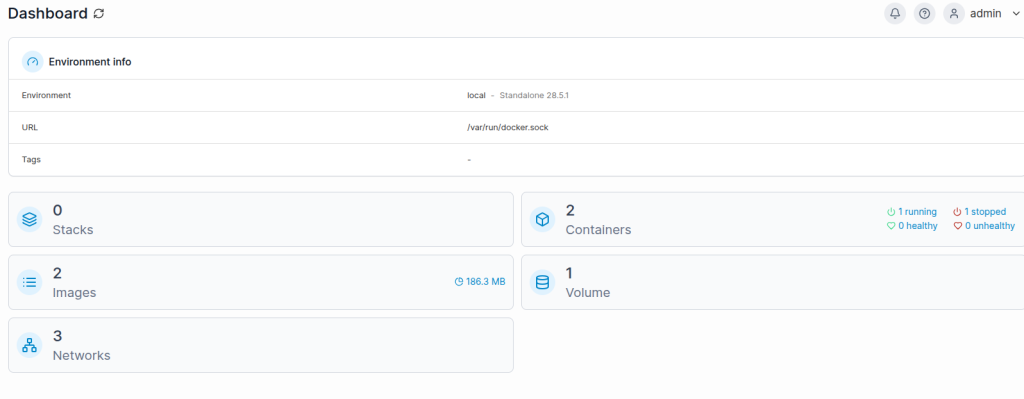Click the 'URL' row label

[30, 127]
